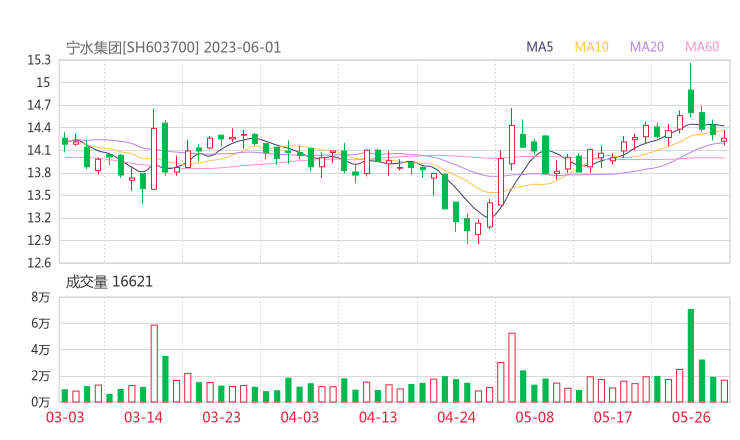
Task: Click the chart title 宁水集团[SH603700] 2023-06-01
Action: 174,48
